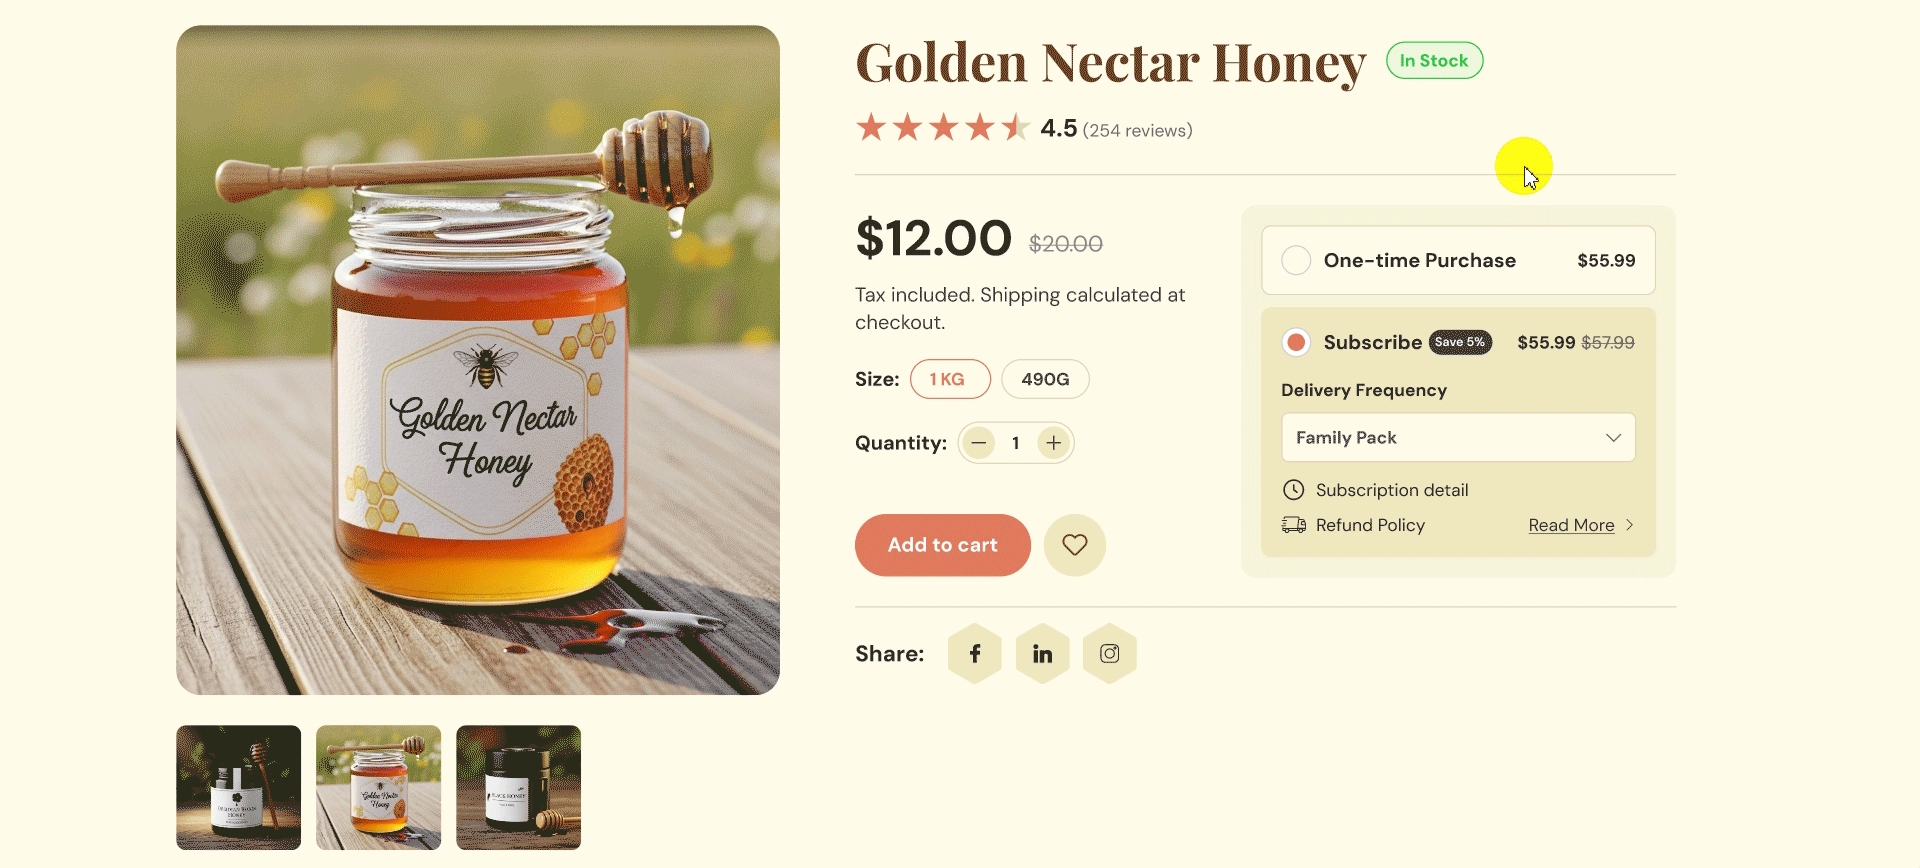Decrease quantity with the minus icon
1920x868 pixels.
click(x=978, y=442)
